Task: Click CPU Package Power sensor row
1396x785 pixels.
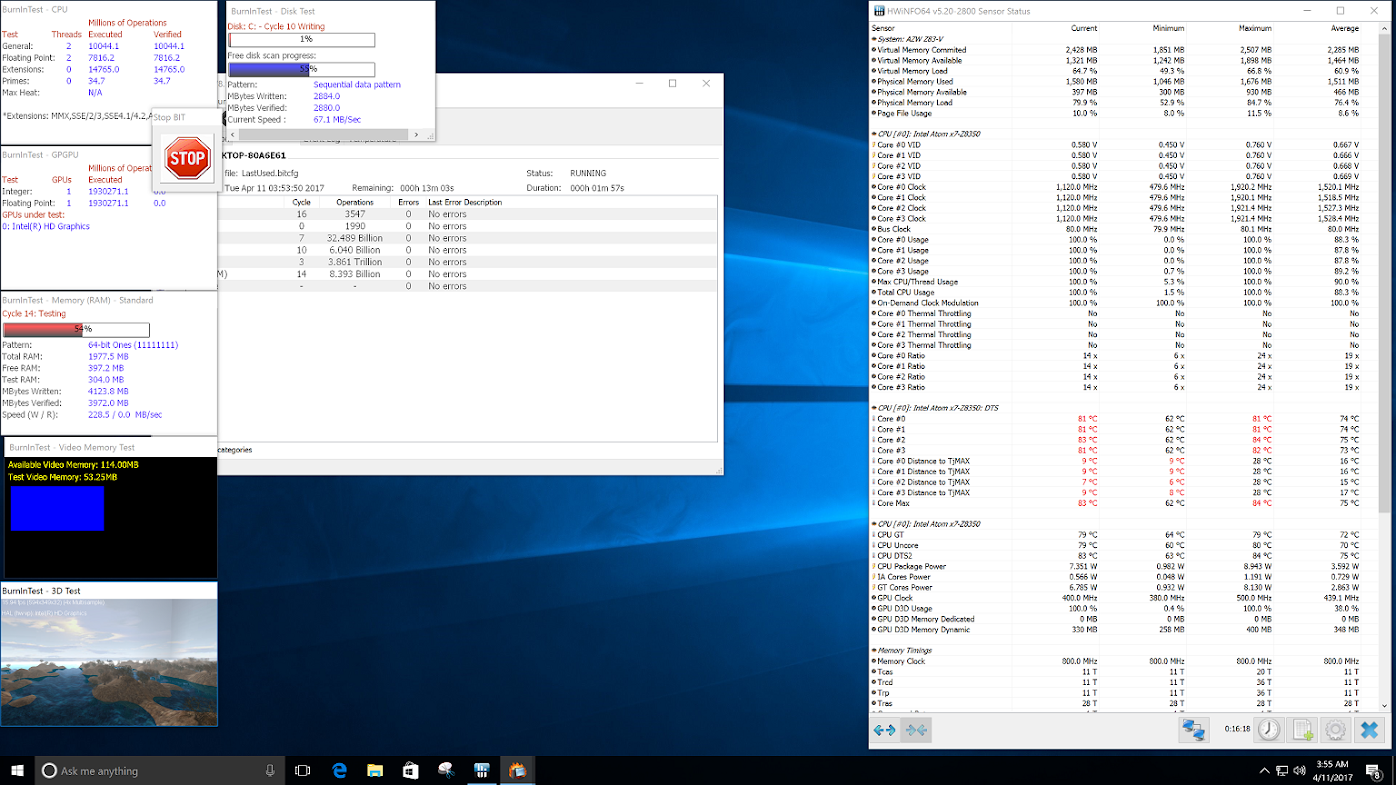Action: (x=1115, y=566)
